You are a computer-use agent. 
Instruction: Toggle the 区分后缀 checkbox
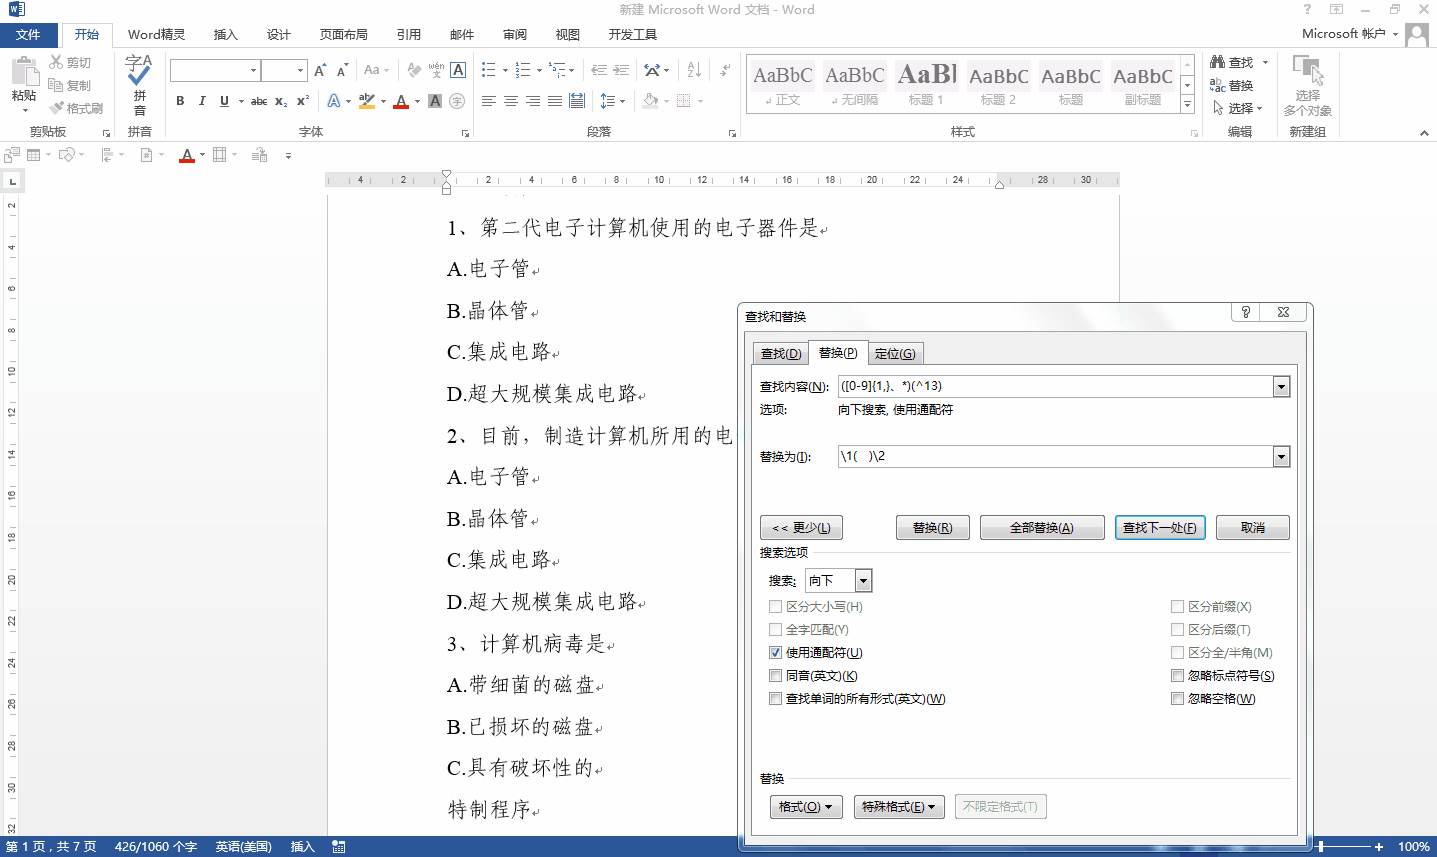pos(1177,630)
